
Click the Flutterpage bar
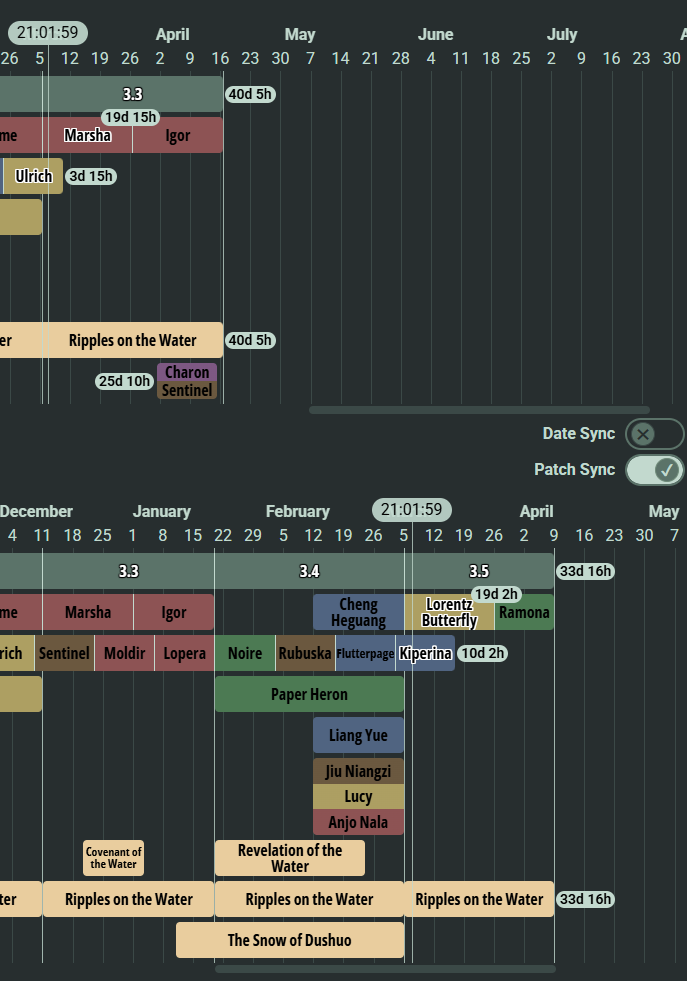(365, 653)
